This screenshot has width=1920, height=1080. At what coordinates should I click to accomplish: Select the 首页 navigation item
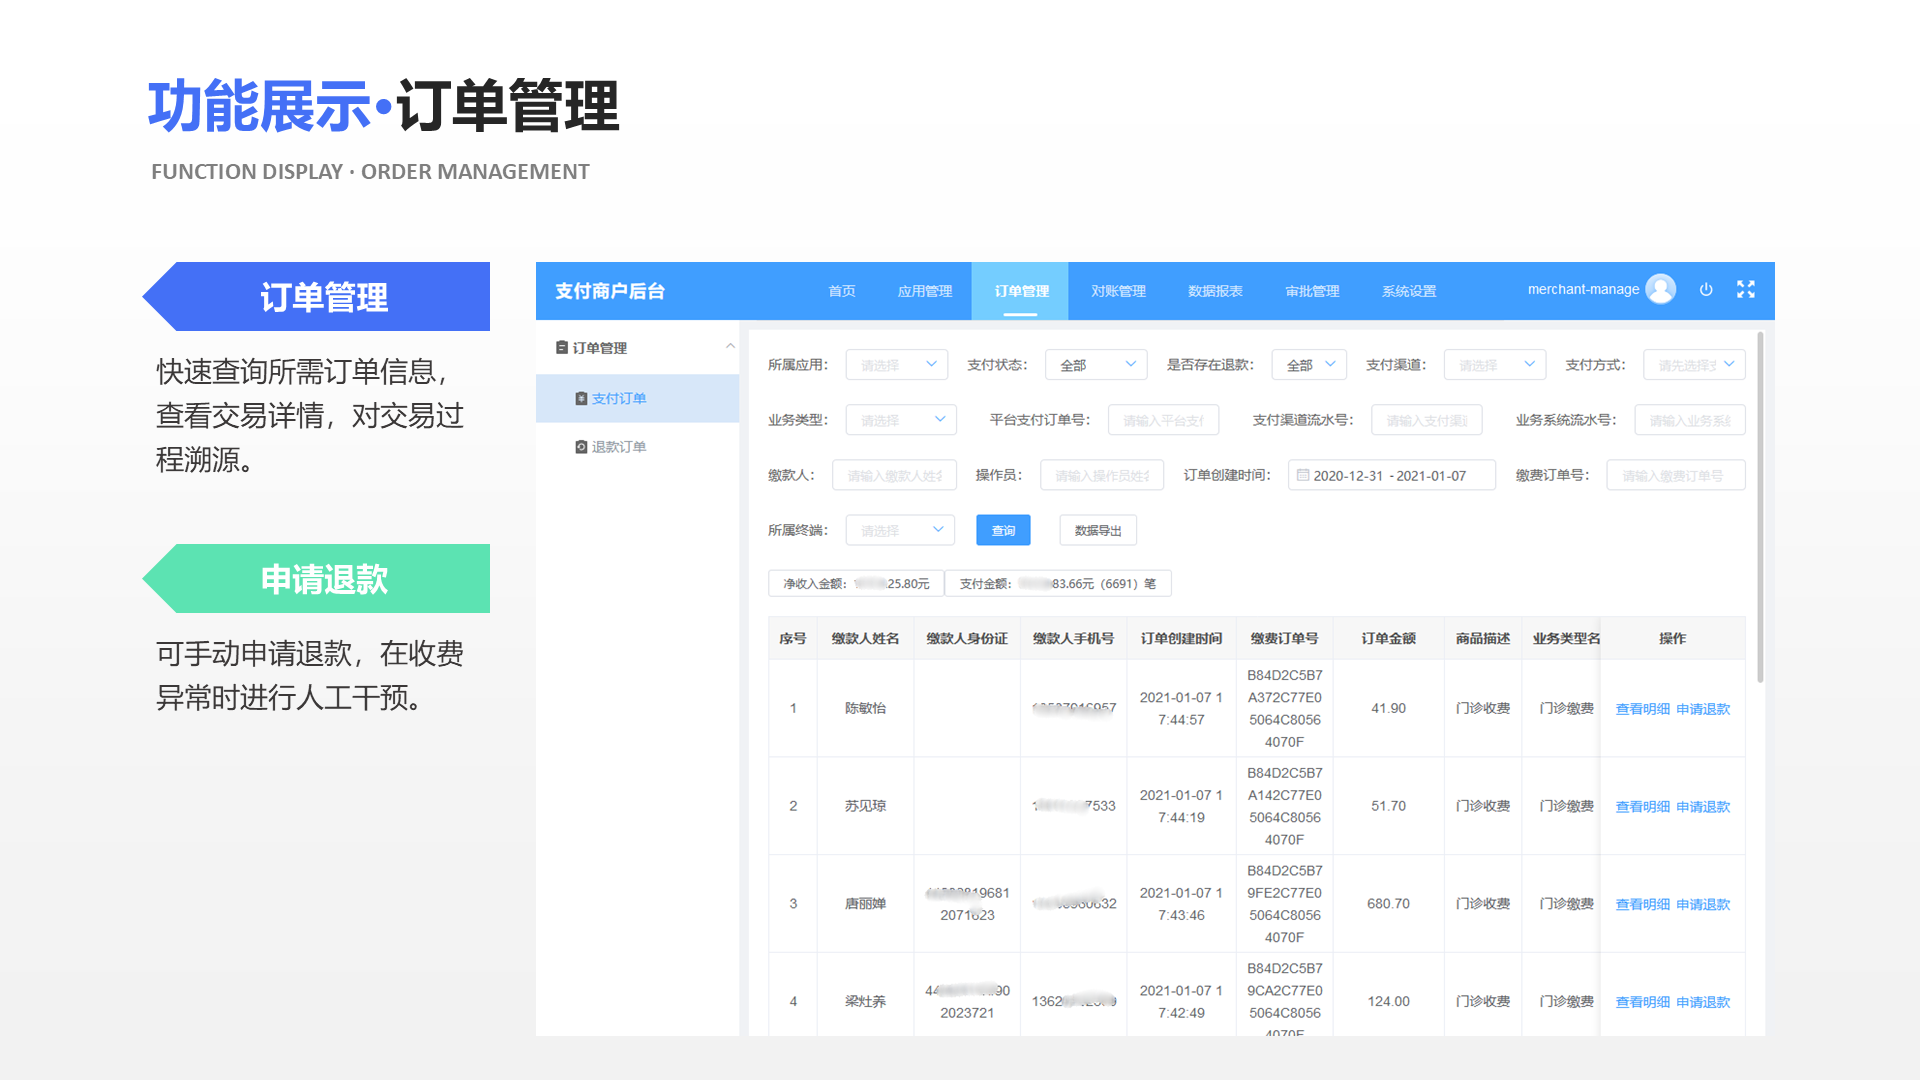(841, 291)
